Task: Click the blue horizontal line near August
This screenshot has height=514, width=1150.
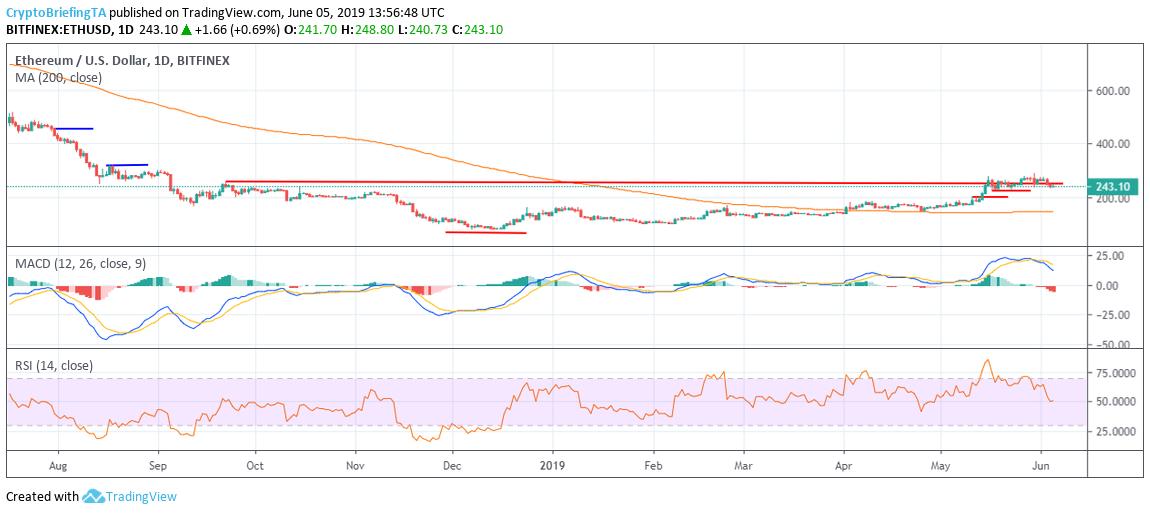Action: (74, 129)
